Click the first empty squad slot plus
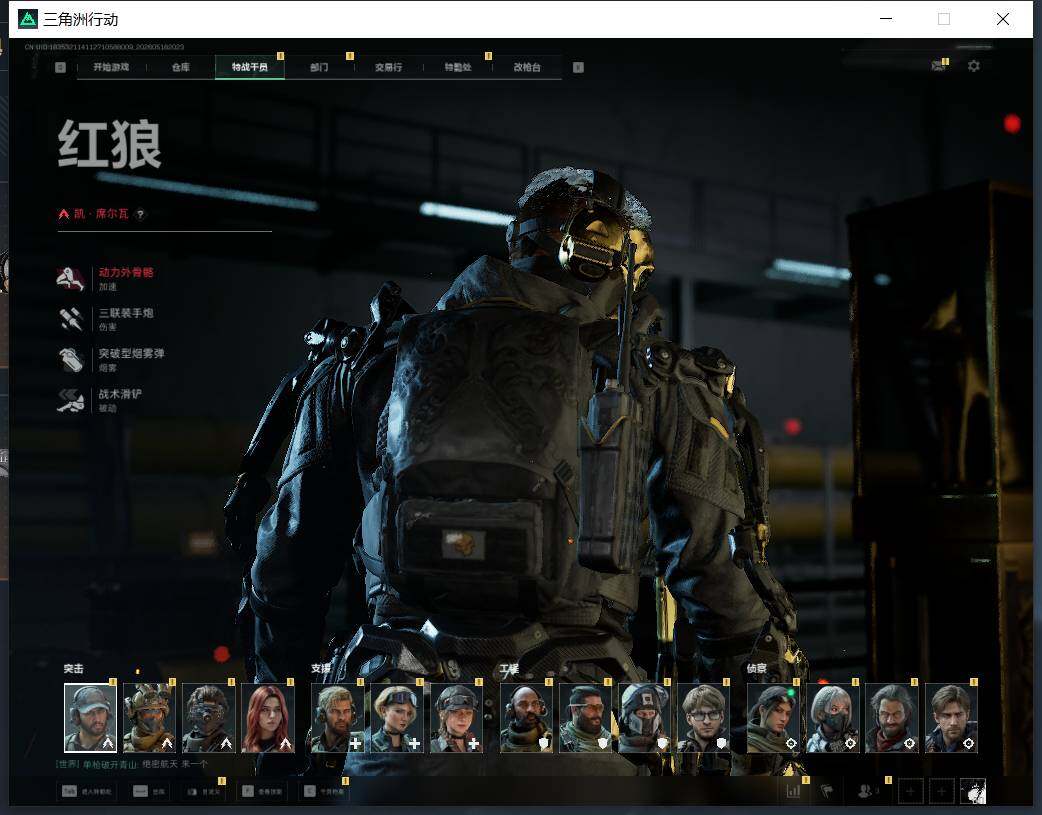 tap(910, 791)
